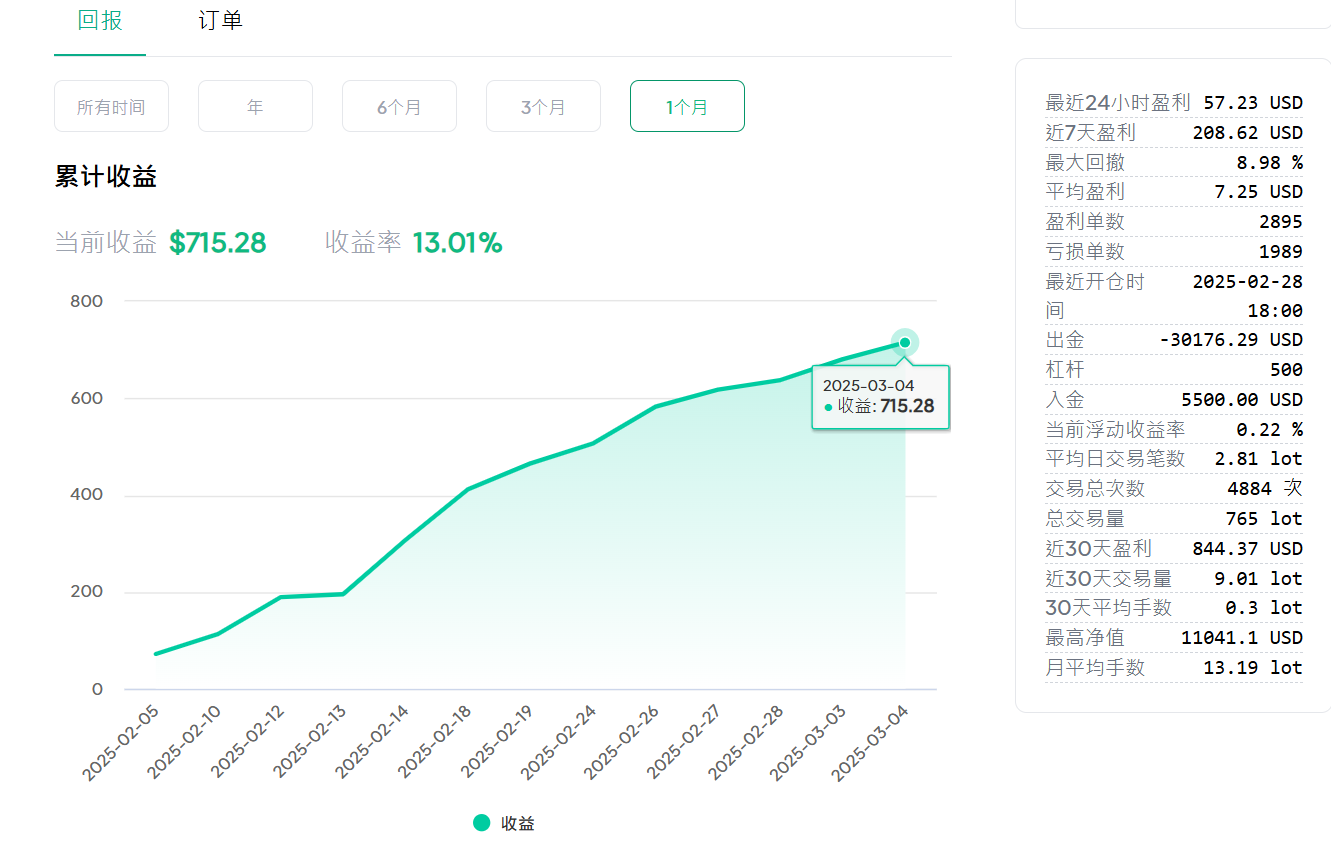This screenshot has height=859, width=1331.
Task: Toggle the 收益 legend dot
Action: pos(482,823)
